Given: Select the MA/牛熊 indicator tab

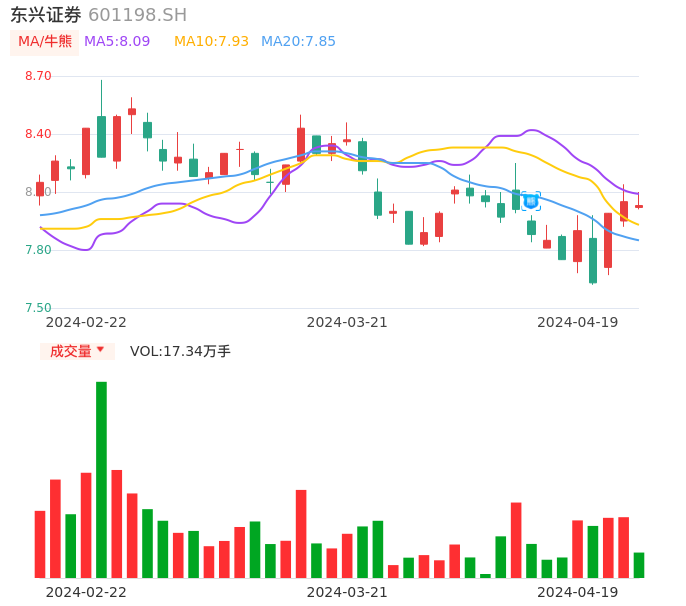Looking at the screenshot, I should [44, 42].
